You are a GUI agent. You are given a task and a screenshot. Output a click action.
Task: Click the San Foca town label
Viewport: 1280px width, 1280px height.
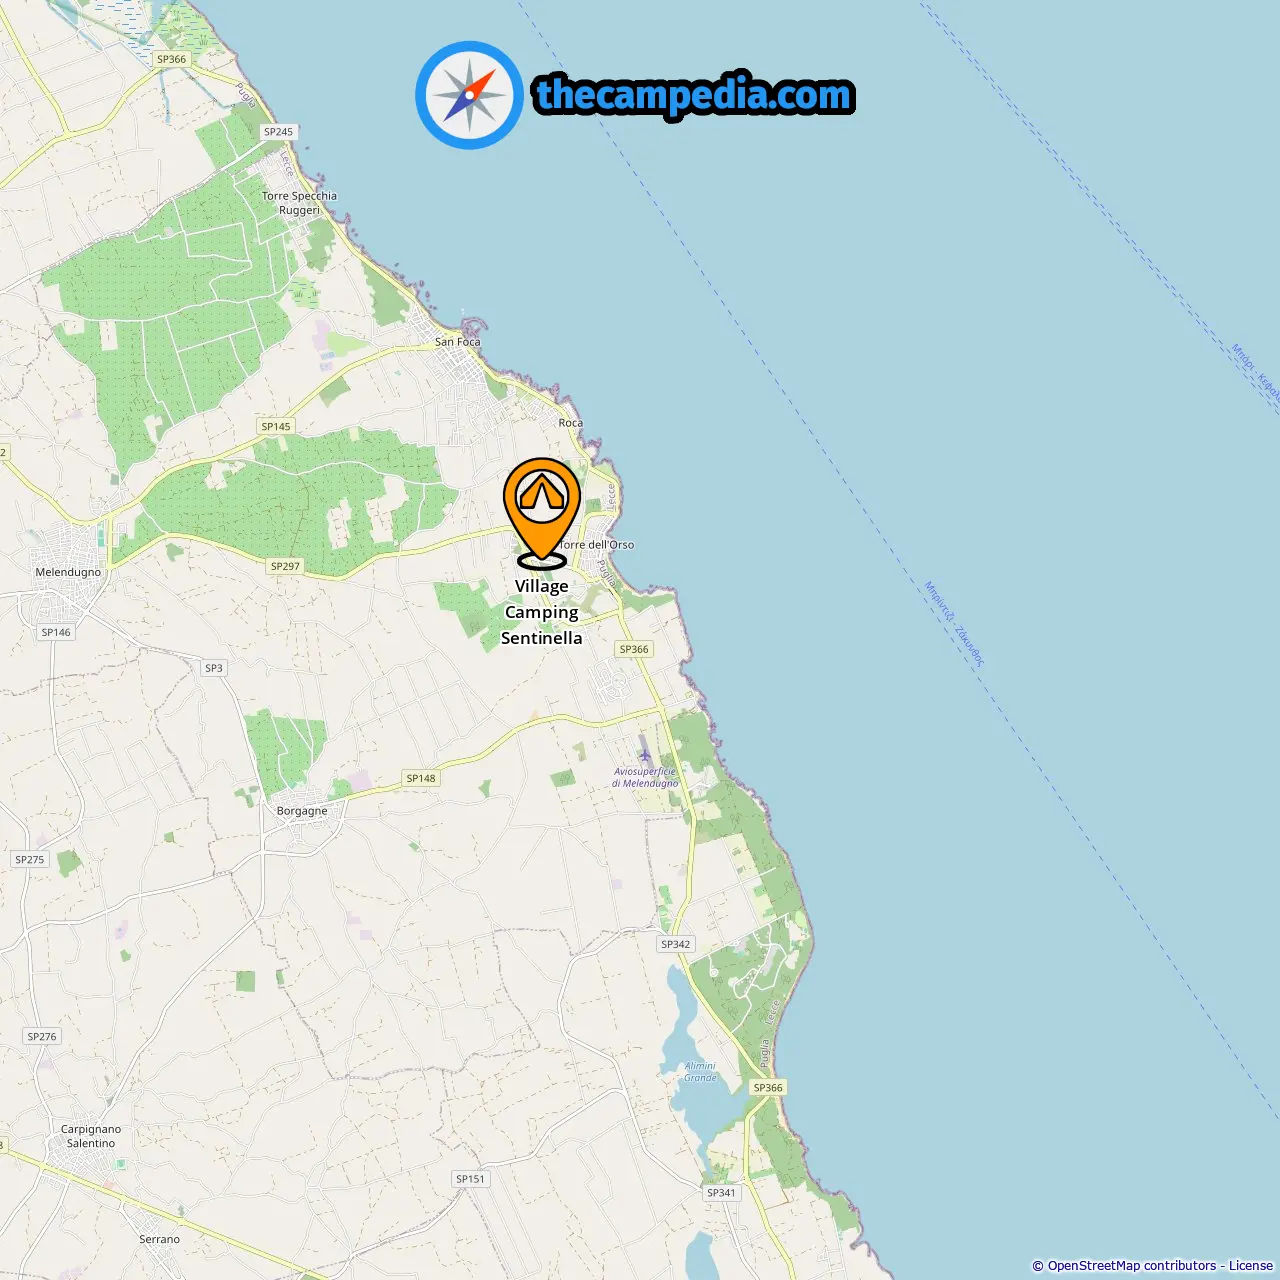[458, 342]
